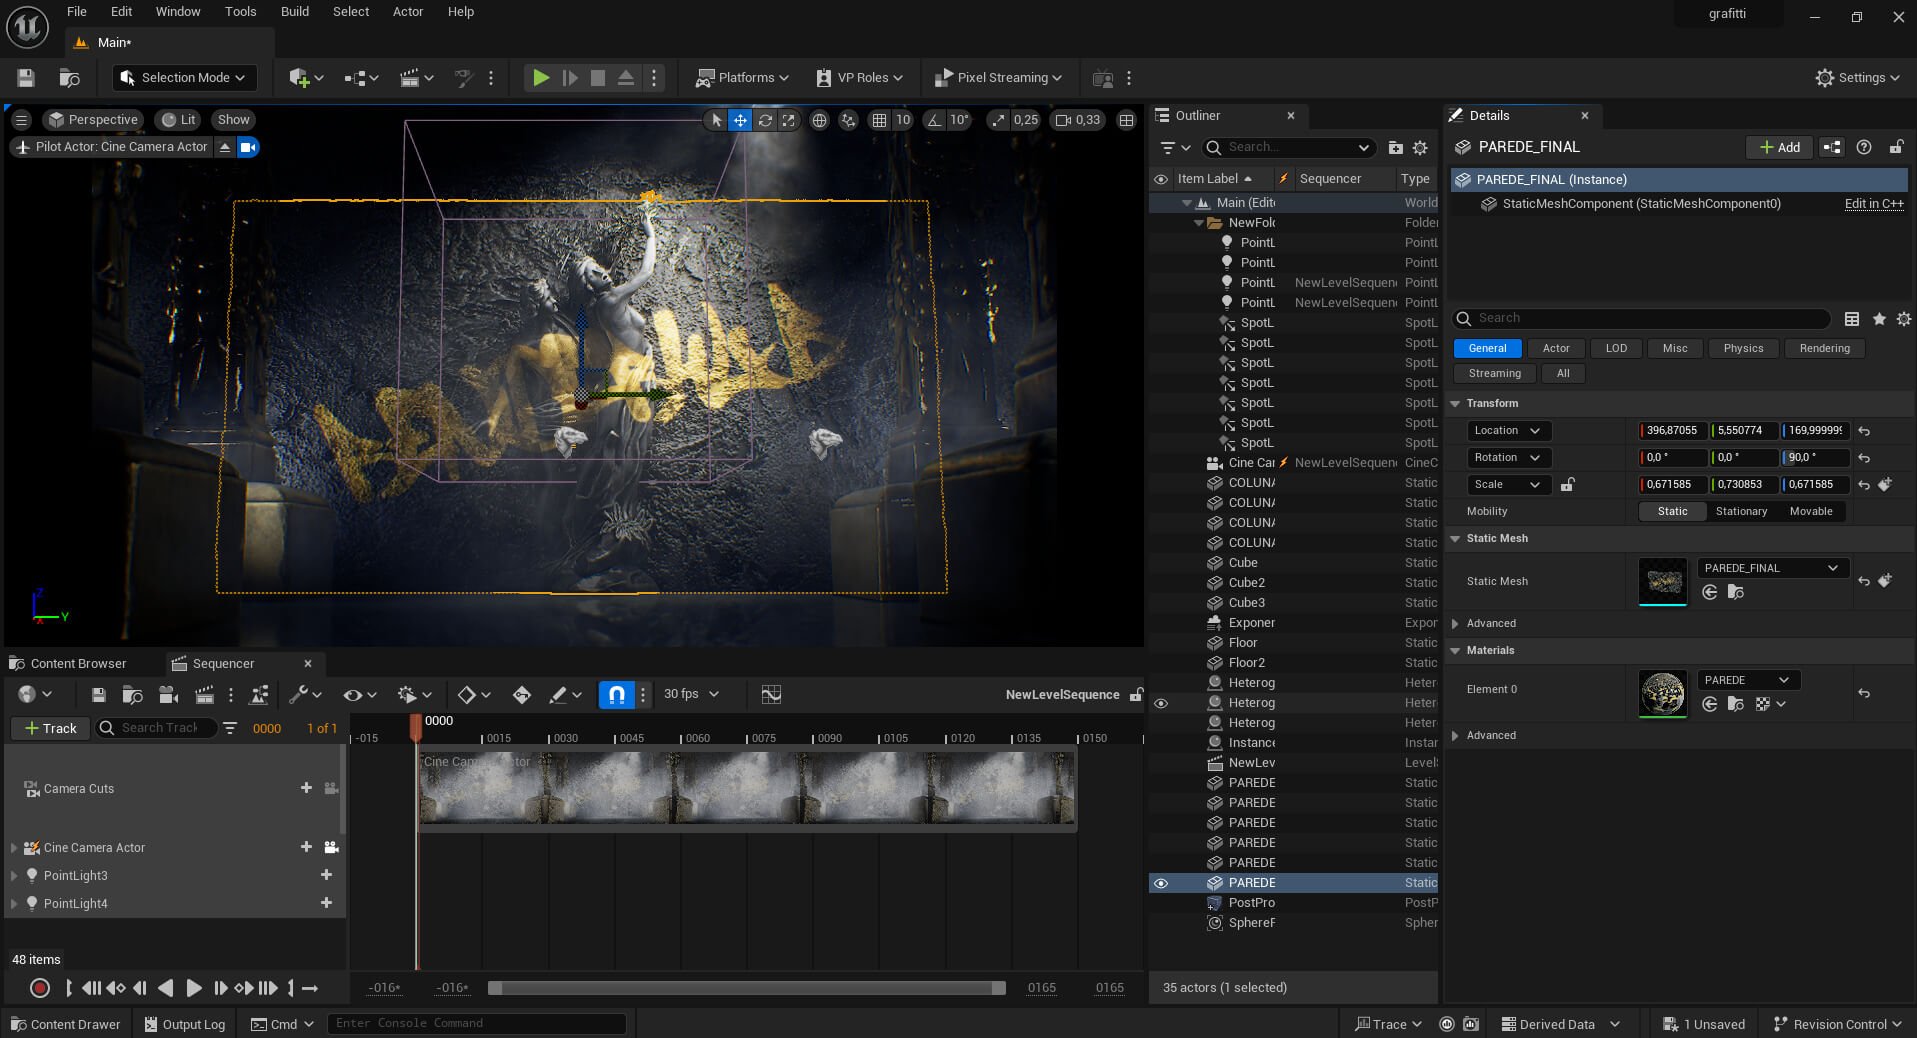Screen dimensions: 1917x1038
Task: Select the rotate gizmo tool in viewport
Action: [x=765, y=120]
